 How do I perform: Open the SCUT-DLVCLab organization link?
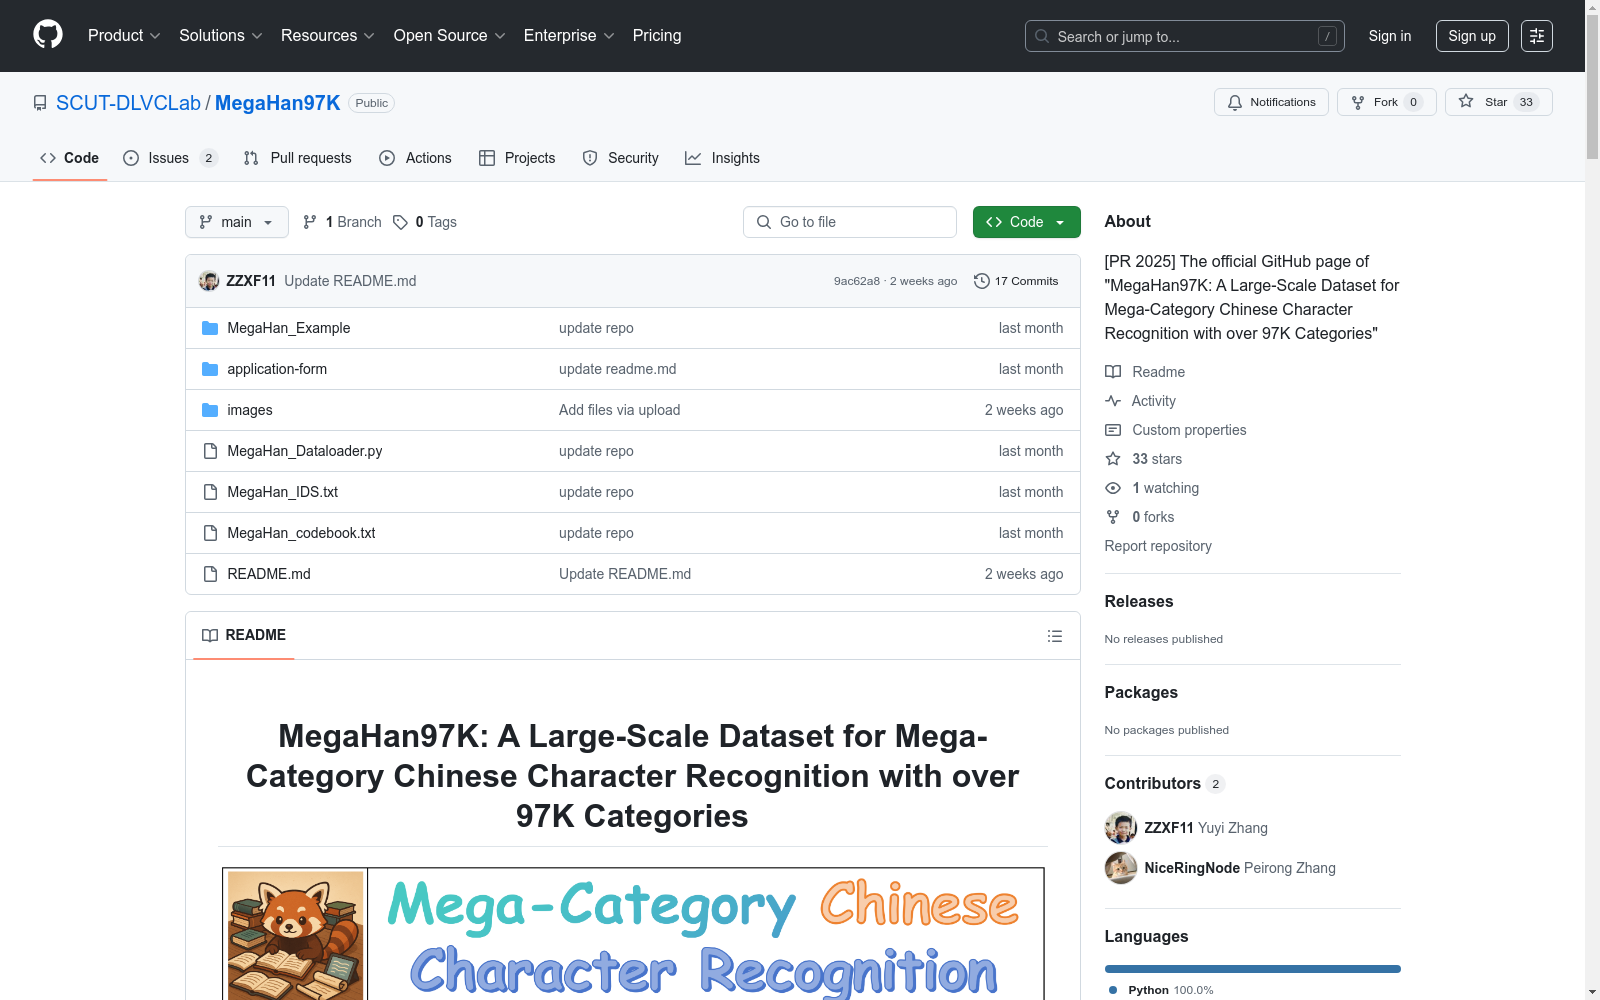(128, 103)
